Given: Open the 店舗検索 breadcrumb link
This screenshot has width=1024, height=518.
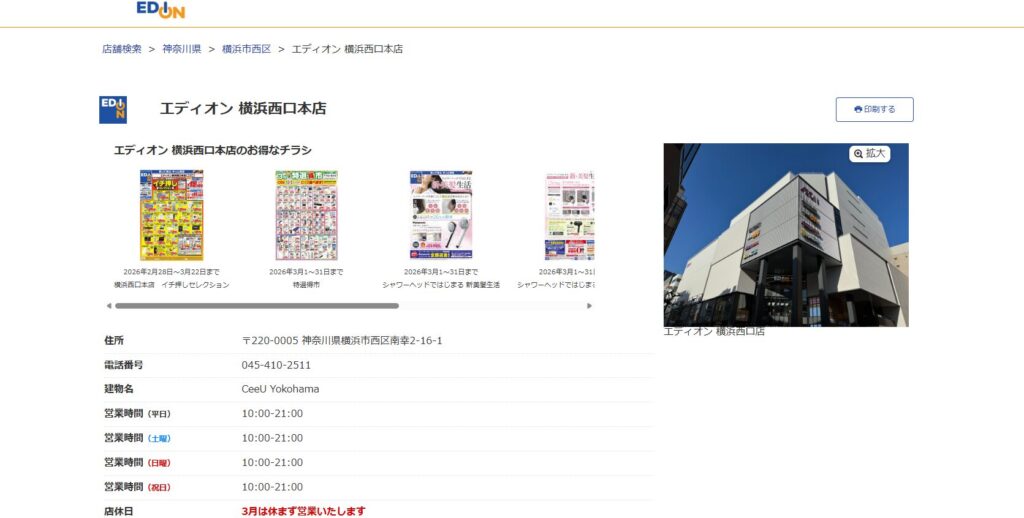Looking at the screenshot, I should (121, 49).
